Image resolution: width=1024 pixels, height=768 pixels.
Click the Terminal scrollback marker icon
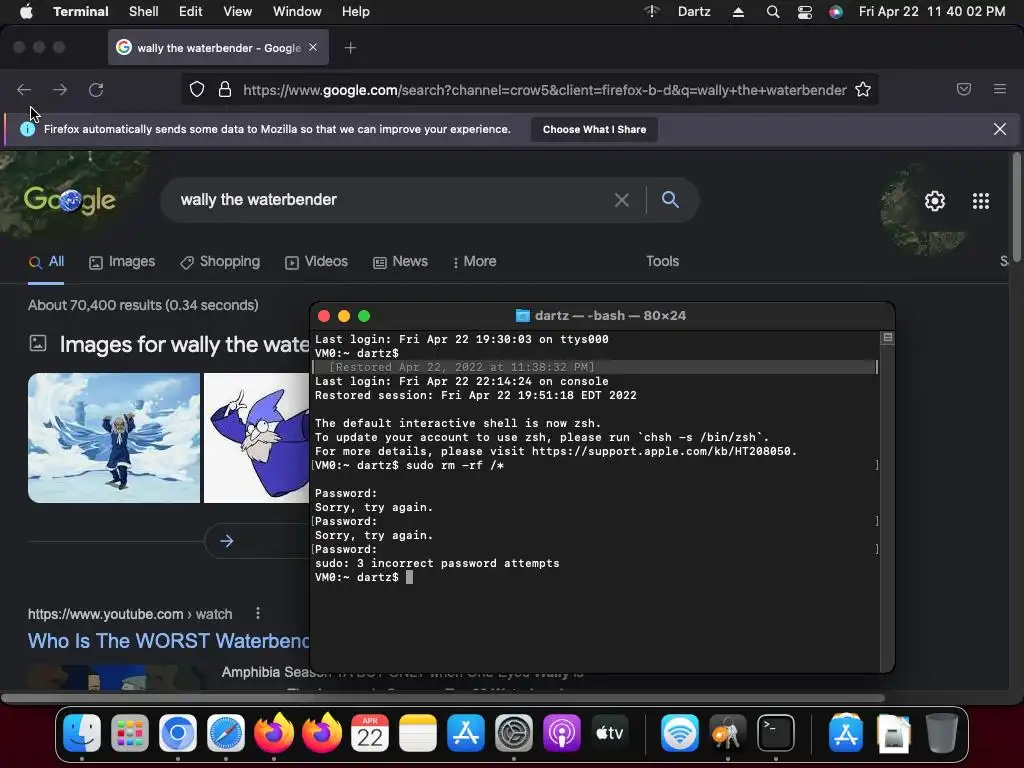tap(888, 338)
